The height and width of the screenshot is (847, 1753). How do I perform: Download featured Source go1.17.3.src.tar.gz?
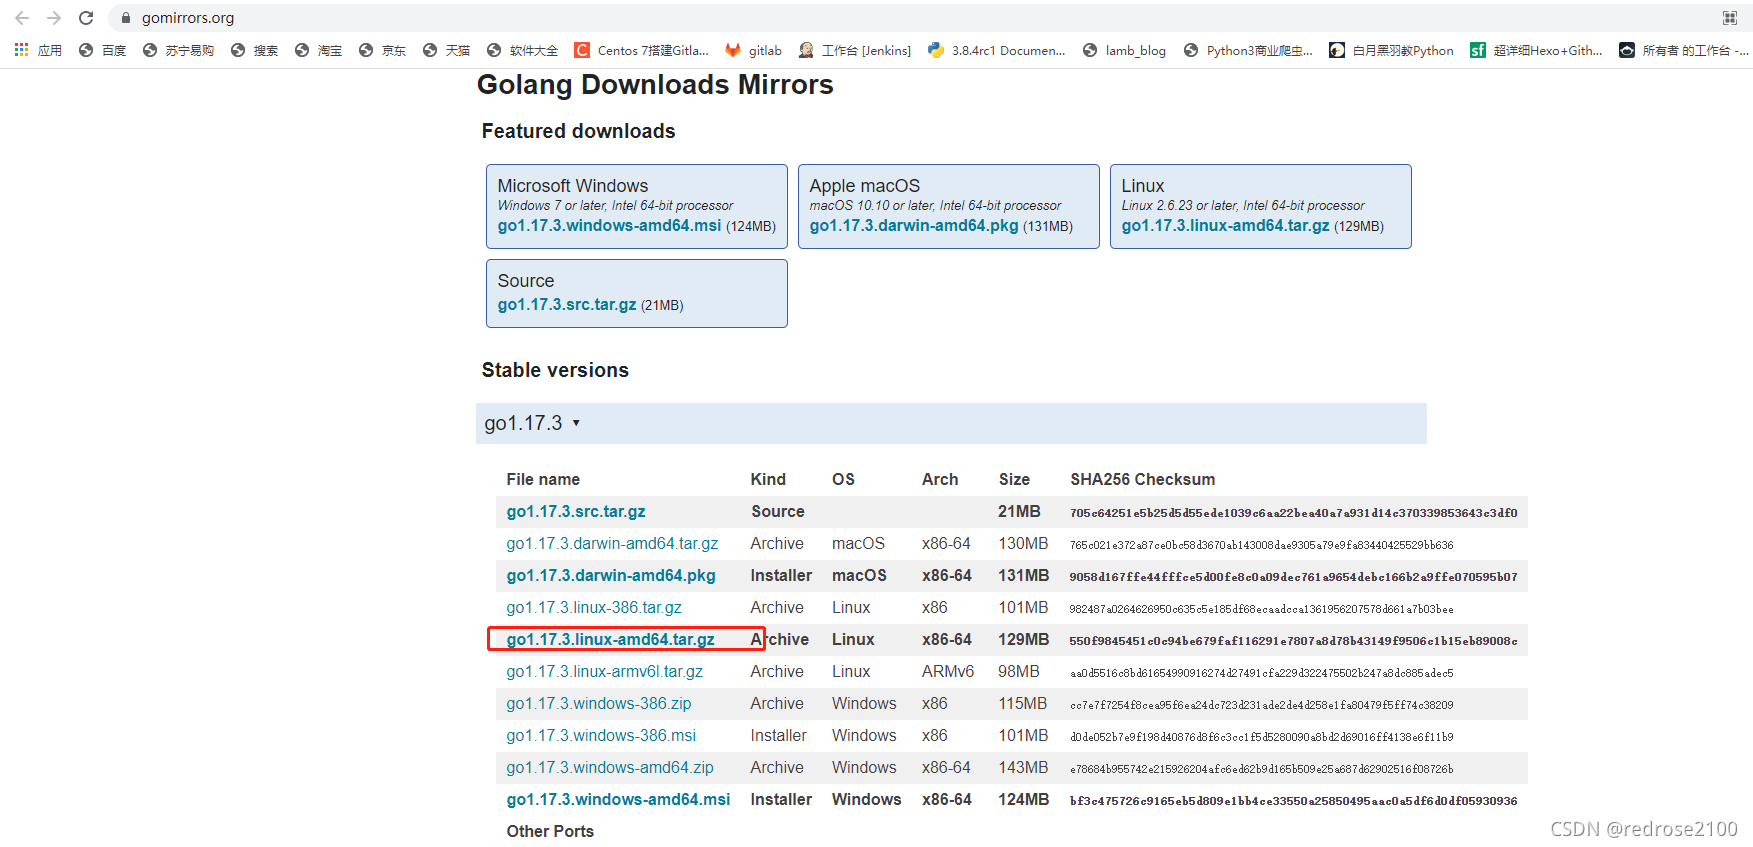tap(567, 305)
